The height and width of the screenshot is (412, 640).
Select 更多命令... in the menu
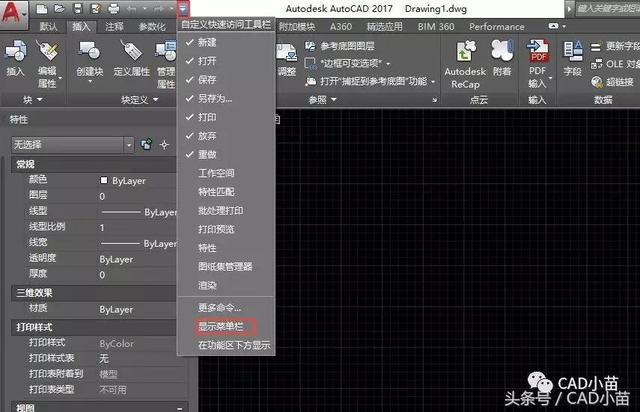coord(226,308)
